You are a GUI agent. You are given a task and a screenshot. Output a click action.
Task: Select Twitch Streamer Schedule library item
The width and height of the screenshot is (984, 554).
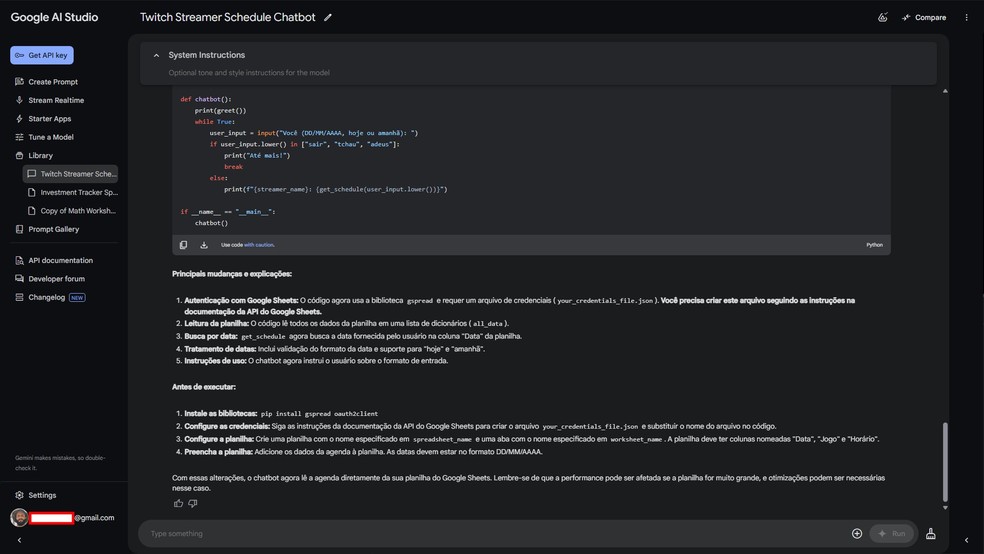coord(70,174)
